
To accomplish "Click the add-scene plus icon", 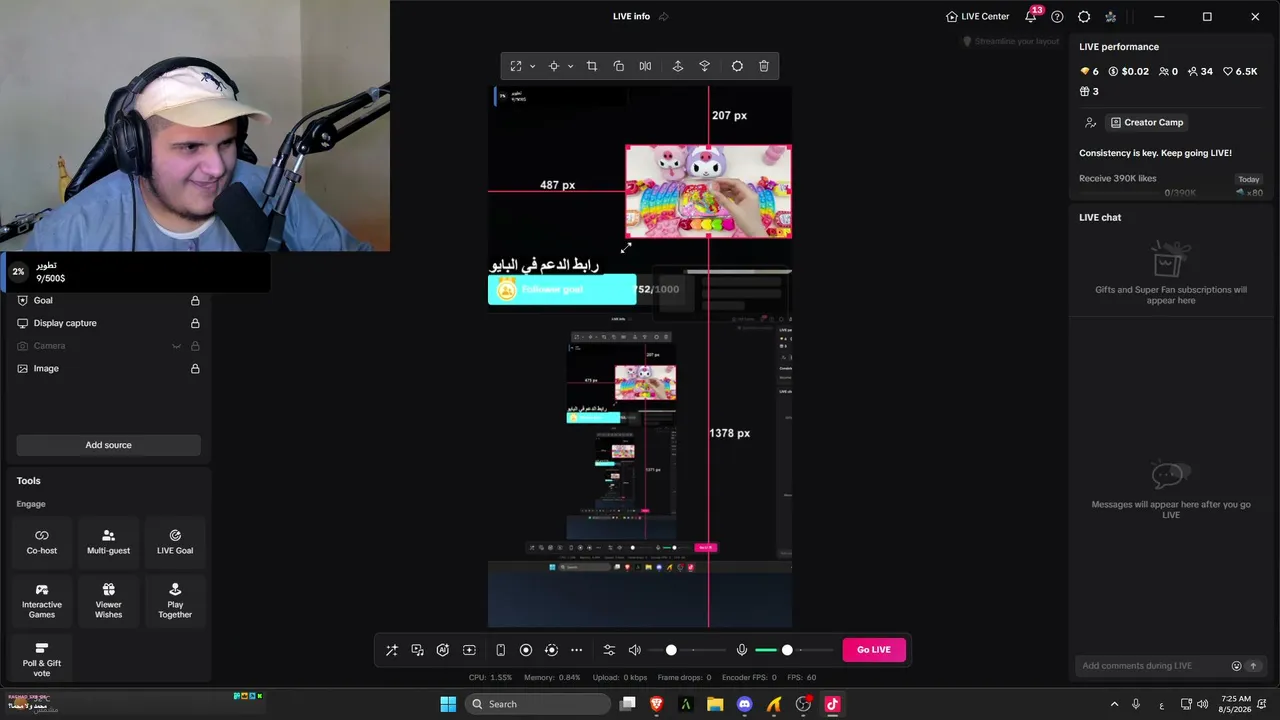I will (x=469, y=650).
